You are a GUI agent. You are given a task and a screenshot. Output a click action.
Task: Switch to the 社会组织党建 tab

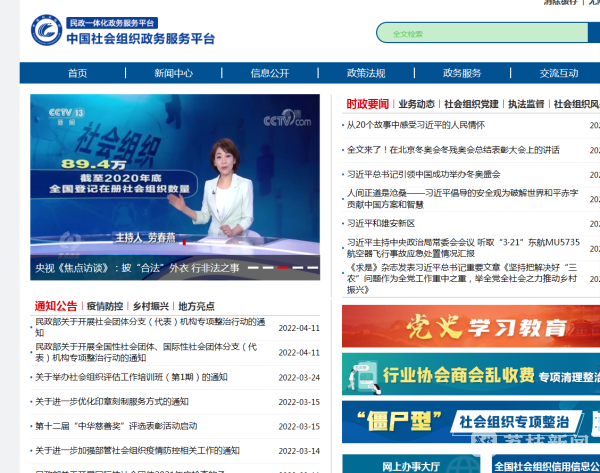(471, 104)
